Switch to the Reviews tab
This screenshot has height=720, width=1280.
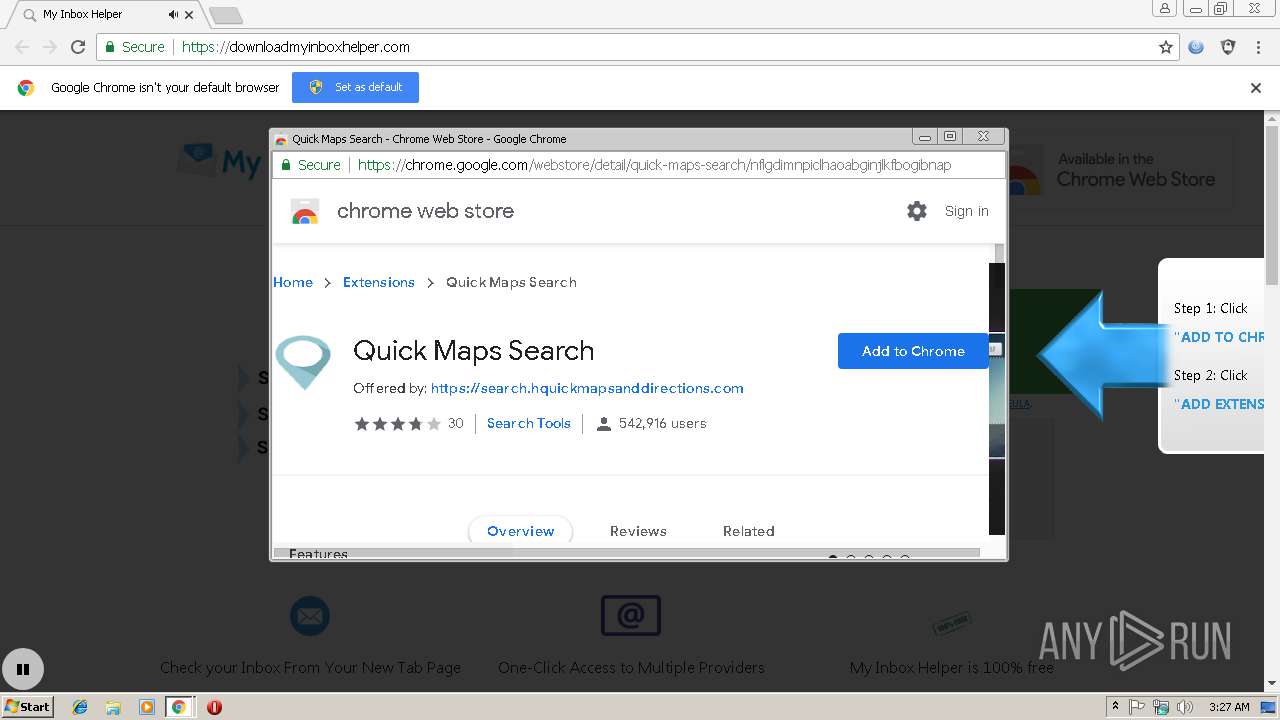pyautogui.click(x=638, y=531)
